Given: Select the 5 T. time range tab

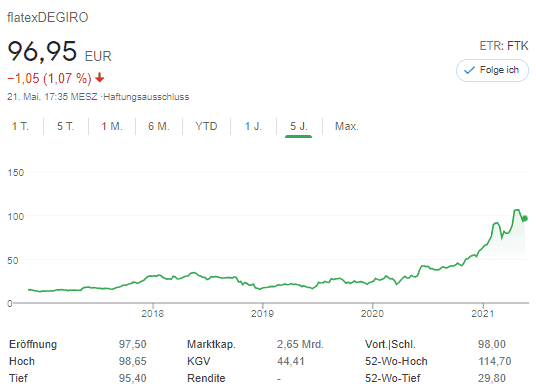Looking at the screenshot, I should (x=66, y=126).
